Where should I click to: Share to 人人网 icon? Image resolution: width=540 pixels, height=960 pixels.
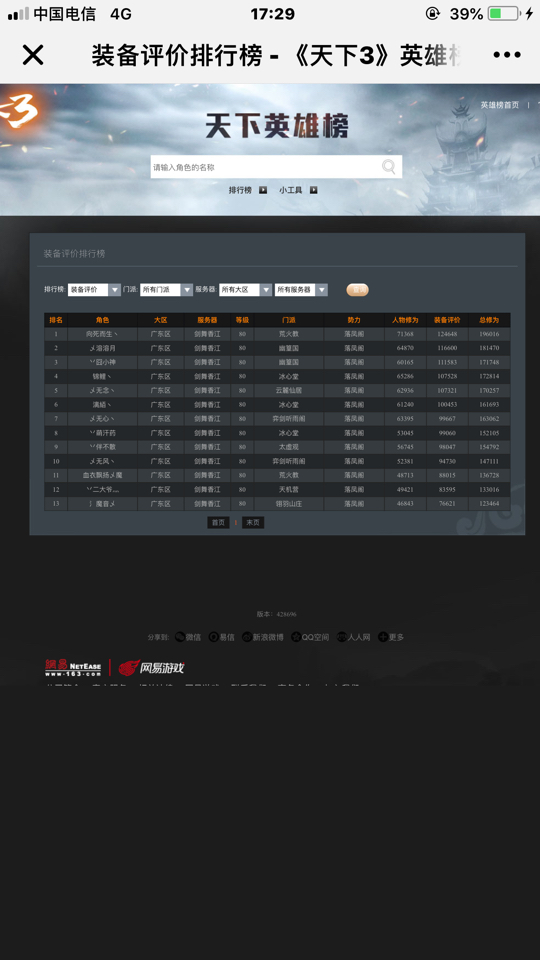tap(342, 637)
